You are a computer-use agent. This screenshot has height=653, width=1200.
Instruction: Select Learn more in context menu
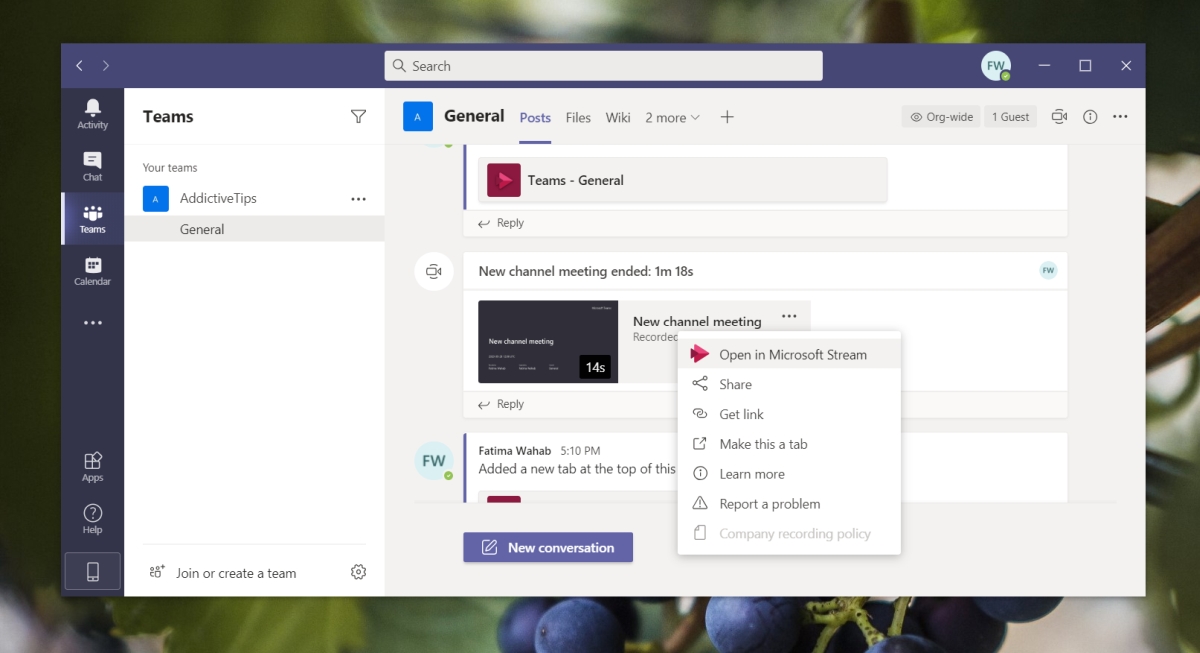click(789, 474)
